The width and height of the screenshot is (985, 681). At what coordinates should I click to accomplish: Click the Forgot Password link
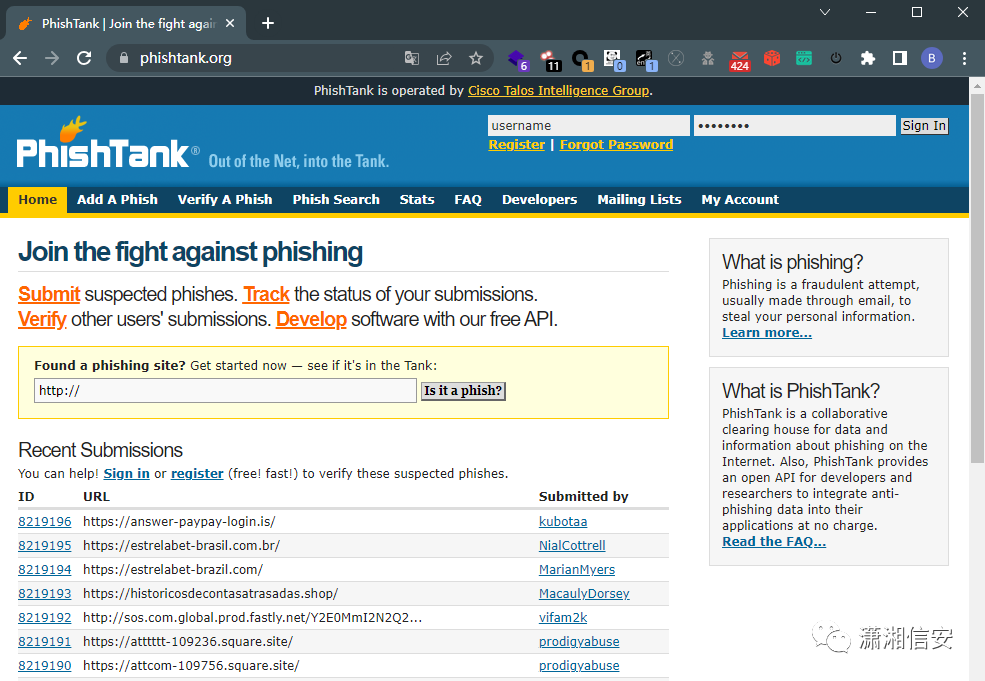pos(616,144)
